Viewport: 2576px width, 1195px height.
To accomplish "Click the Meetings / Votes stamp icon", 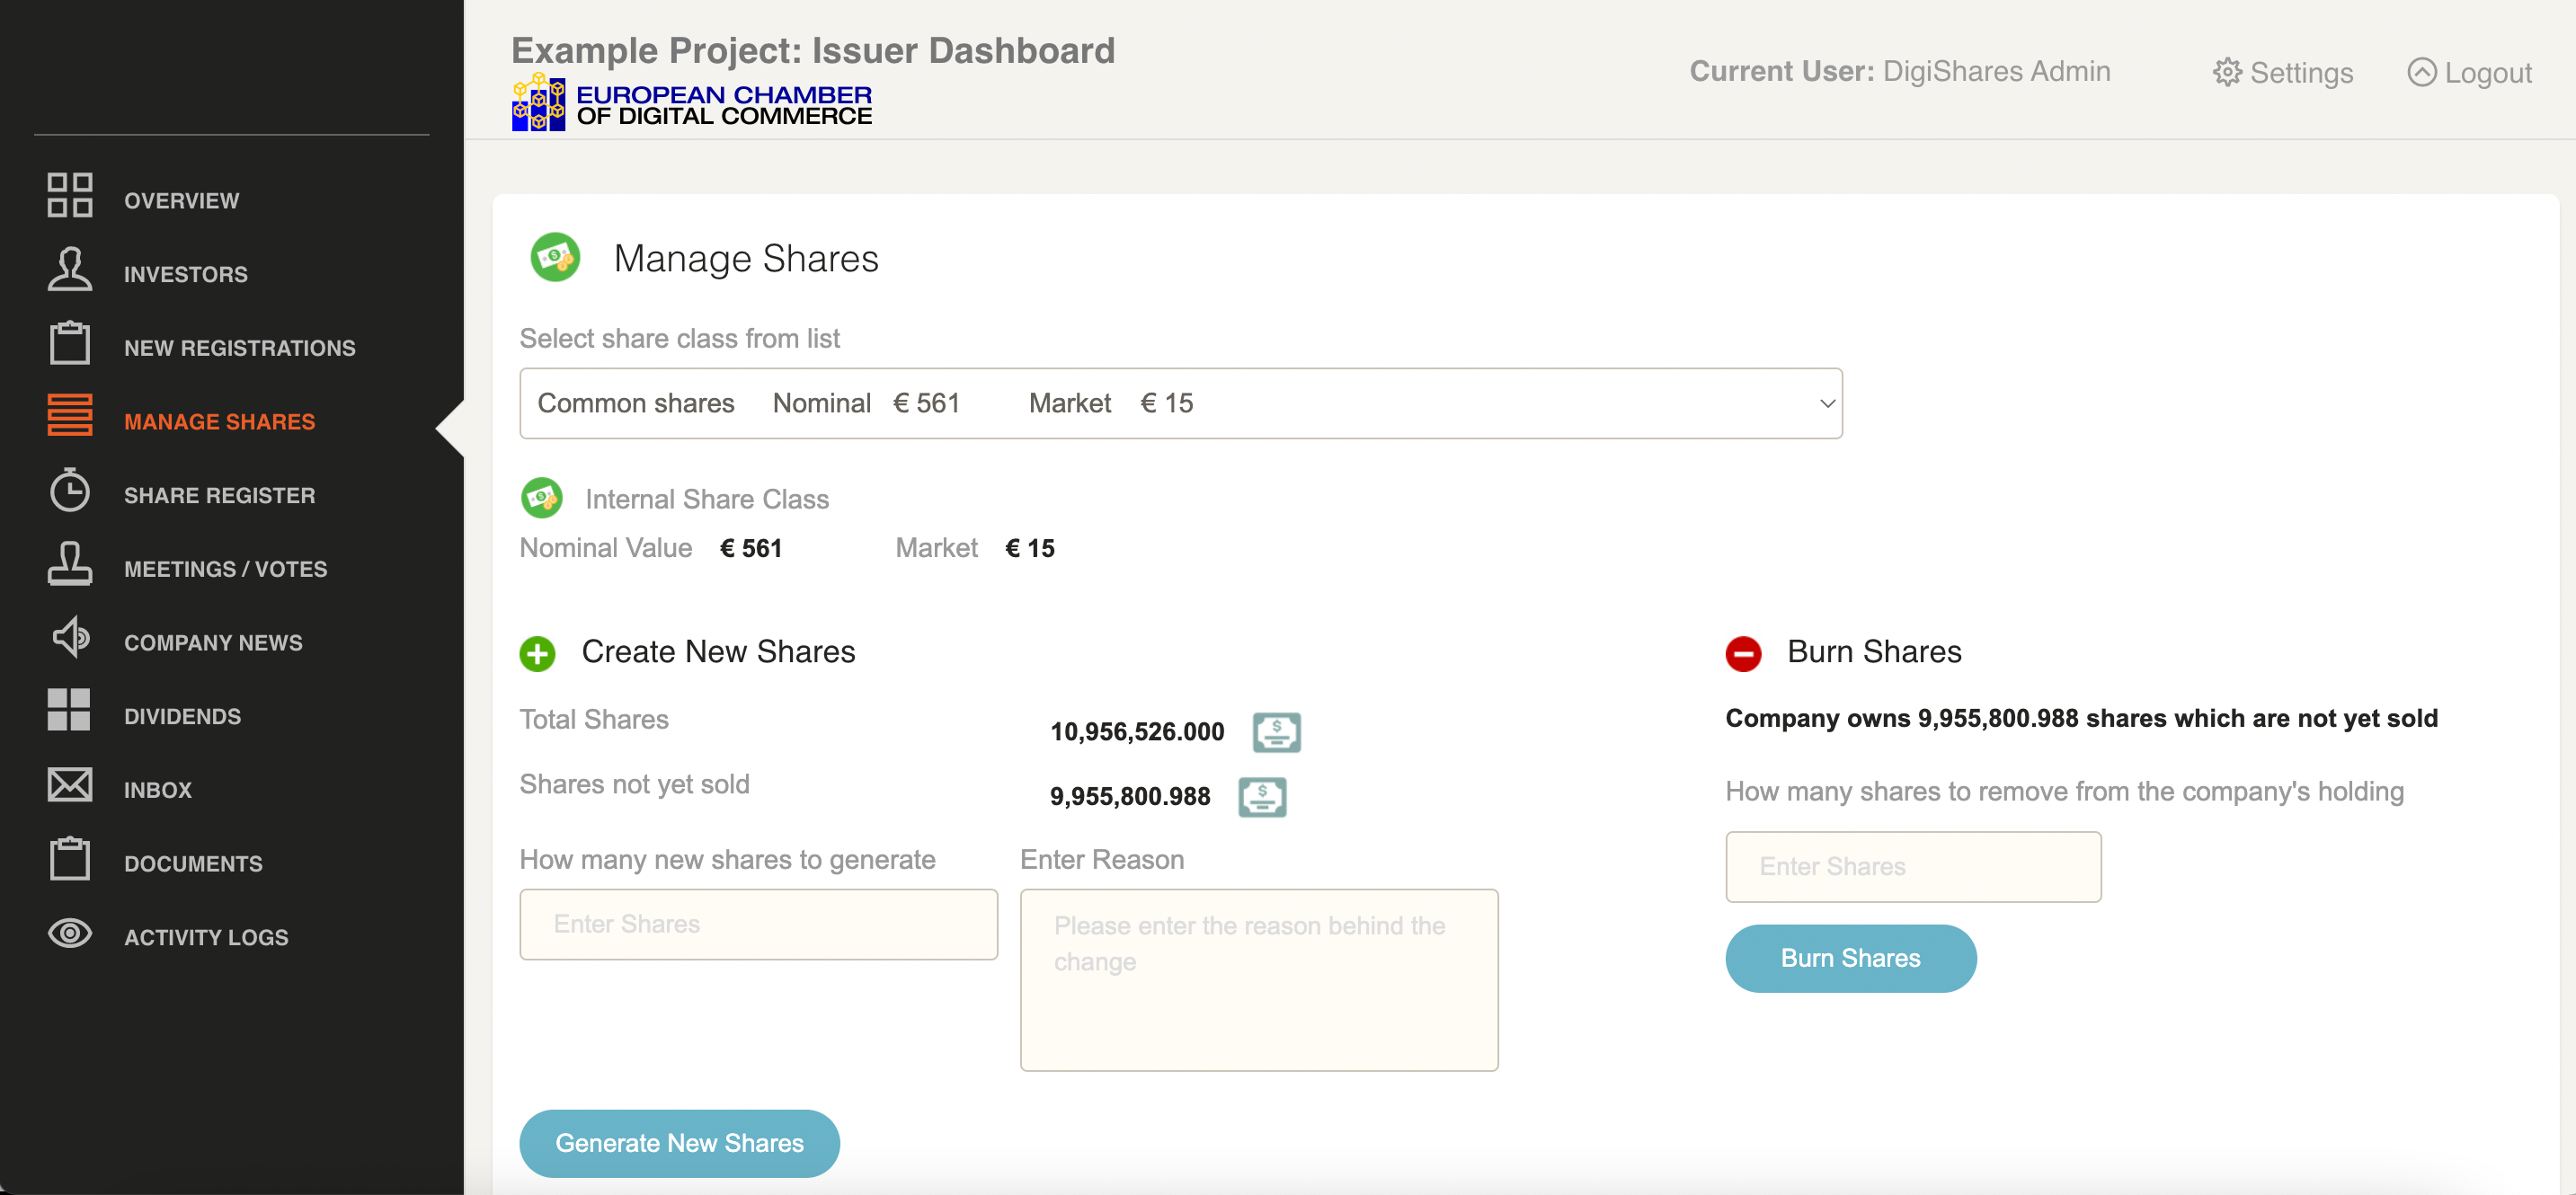I will click(x=69, y=564).
